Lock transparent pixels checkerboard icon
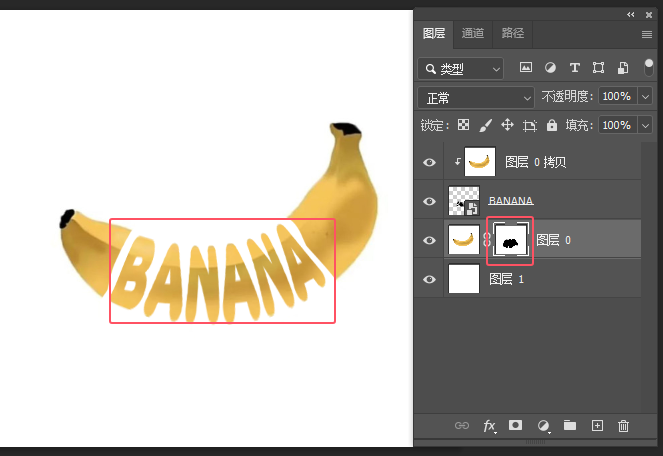Screen dimensions: 663x456 click(x=463, y=125)
